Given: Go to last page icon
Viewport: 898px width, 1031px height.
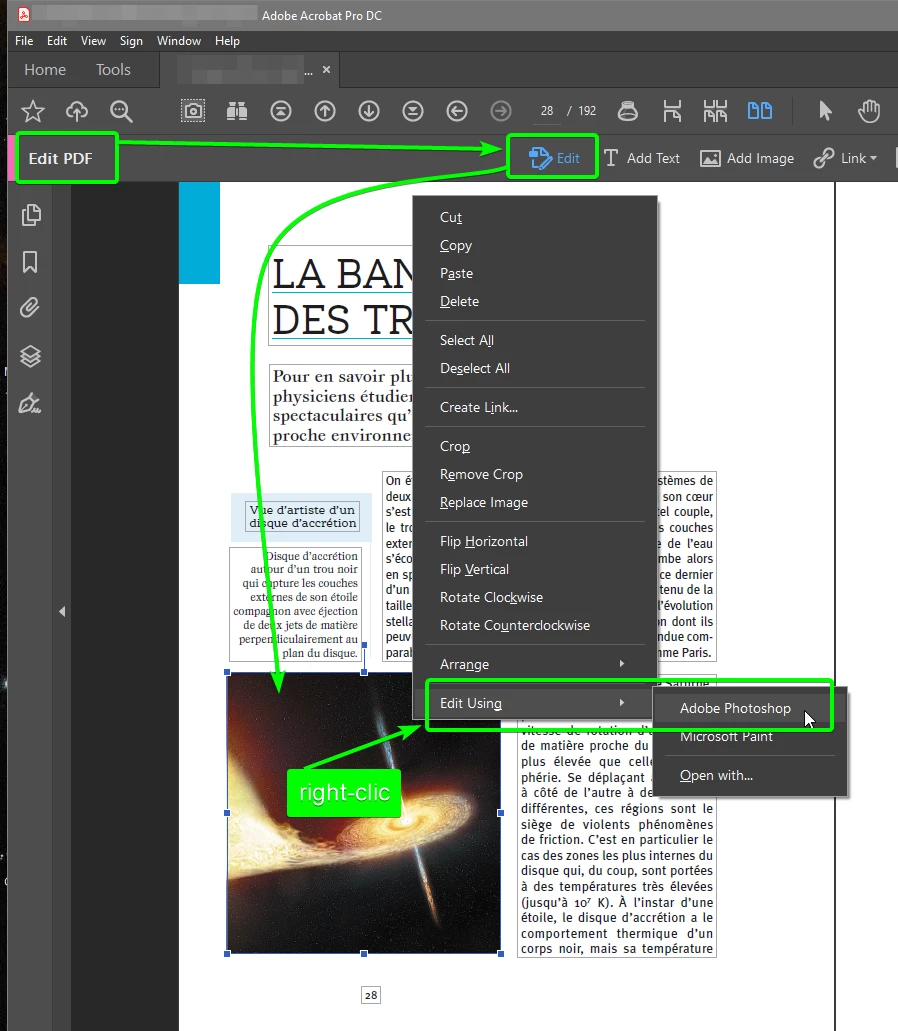Looking at the screenshot, I should (413, 111).
